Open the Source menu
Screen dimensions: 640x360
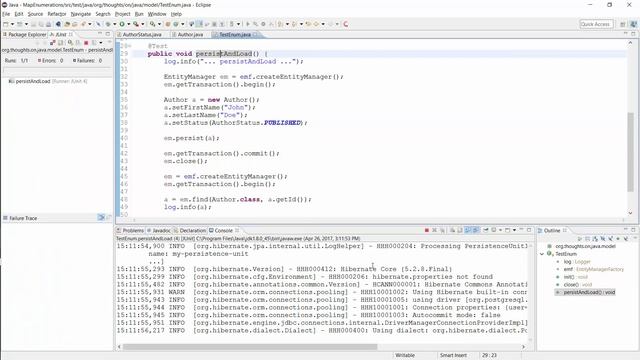(35, 14)
